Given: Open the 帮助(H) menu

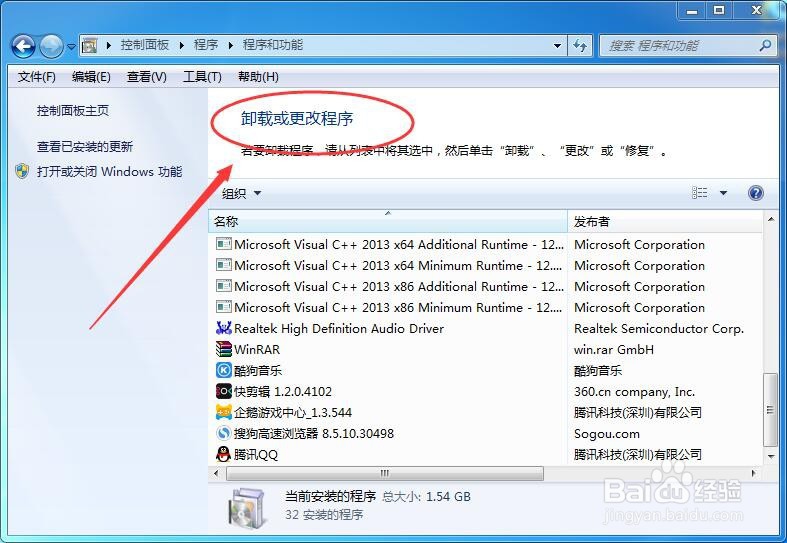Looking at the screenshot, I should coord(258,77).
